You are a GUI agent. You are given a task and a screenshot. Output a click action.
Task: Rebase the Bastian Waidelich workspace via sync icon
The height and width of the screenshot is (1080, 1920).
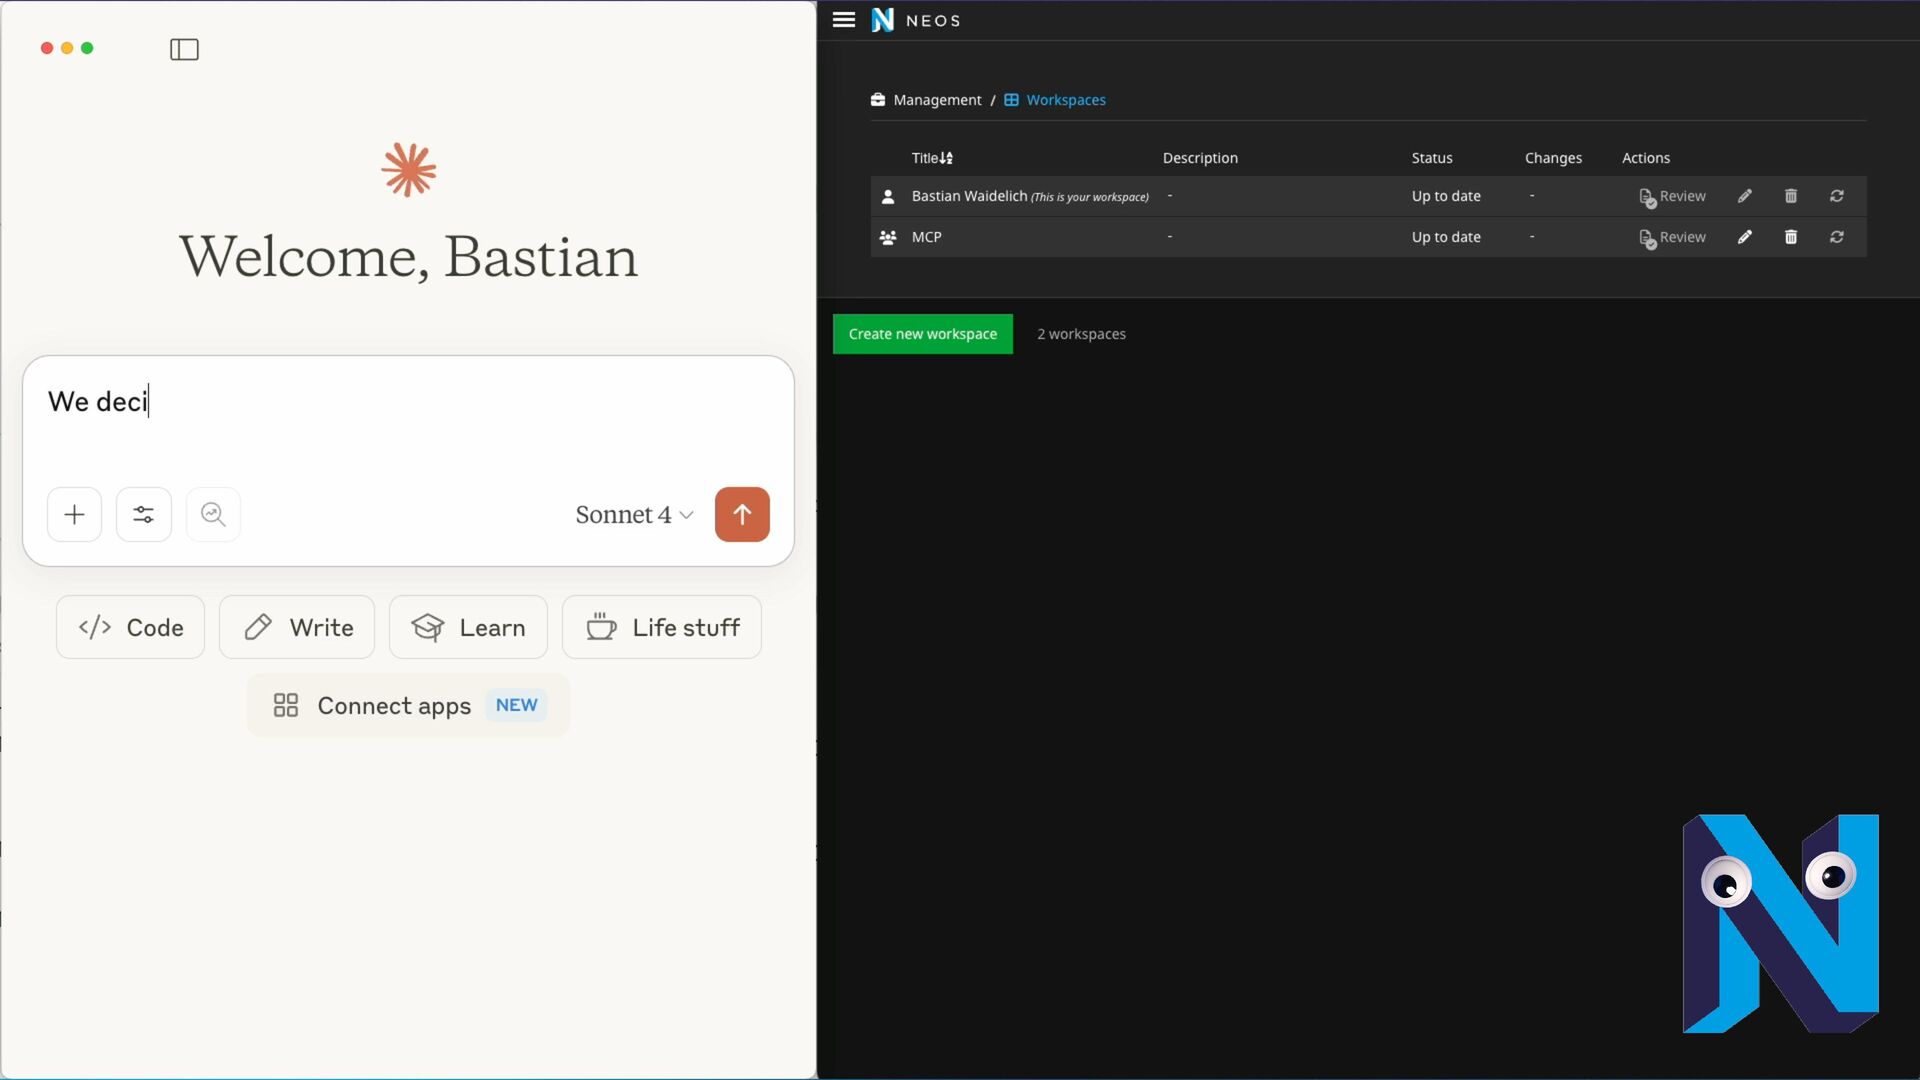1837,196
